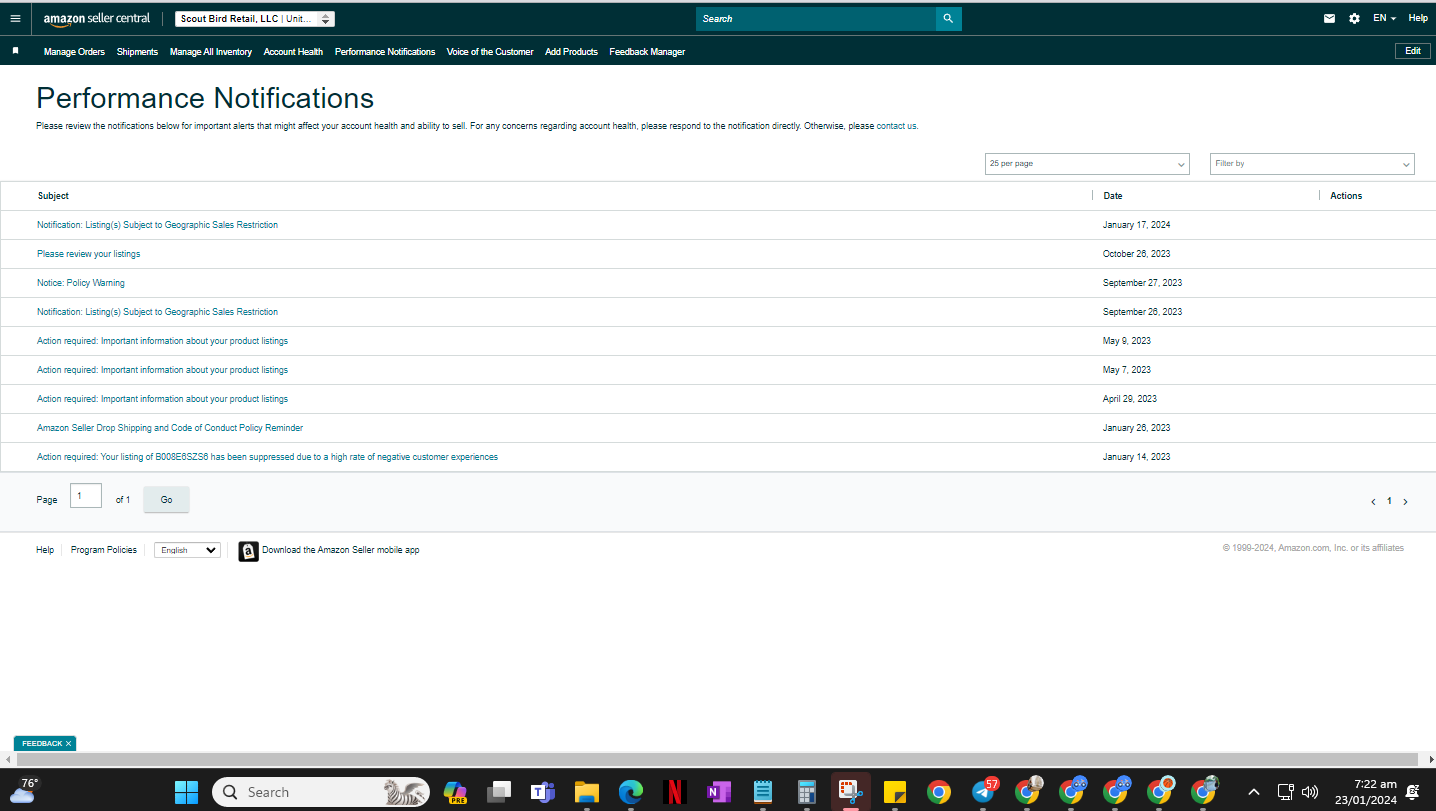This screenshot has height=811, width=1436.
Task: Open the Windows Start menu
Action: tap(186, 792)
